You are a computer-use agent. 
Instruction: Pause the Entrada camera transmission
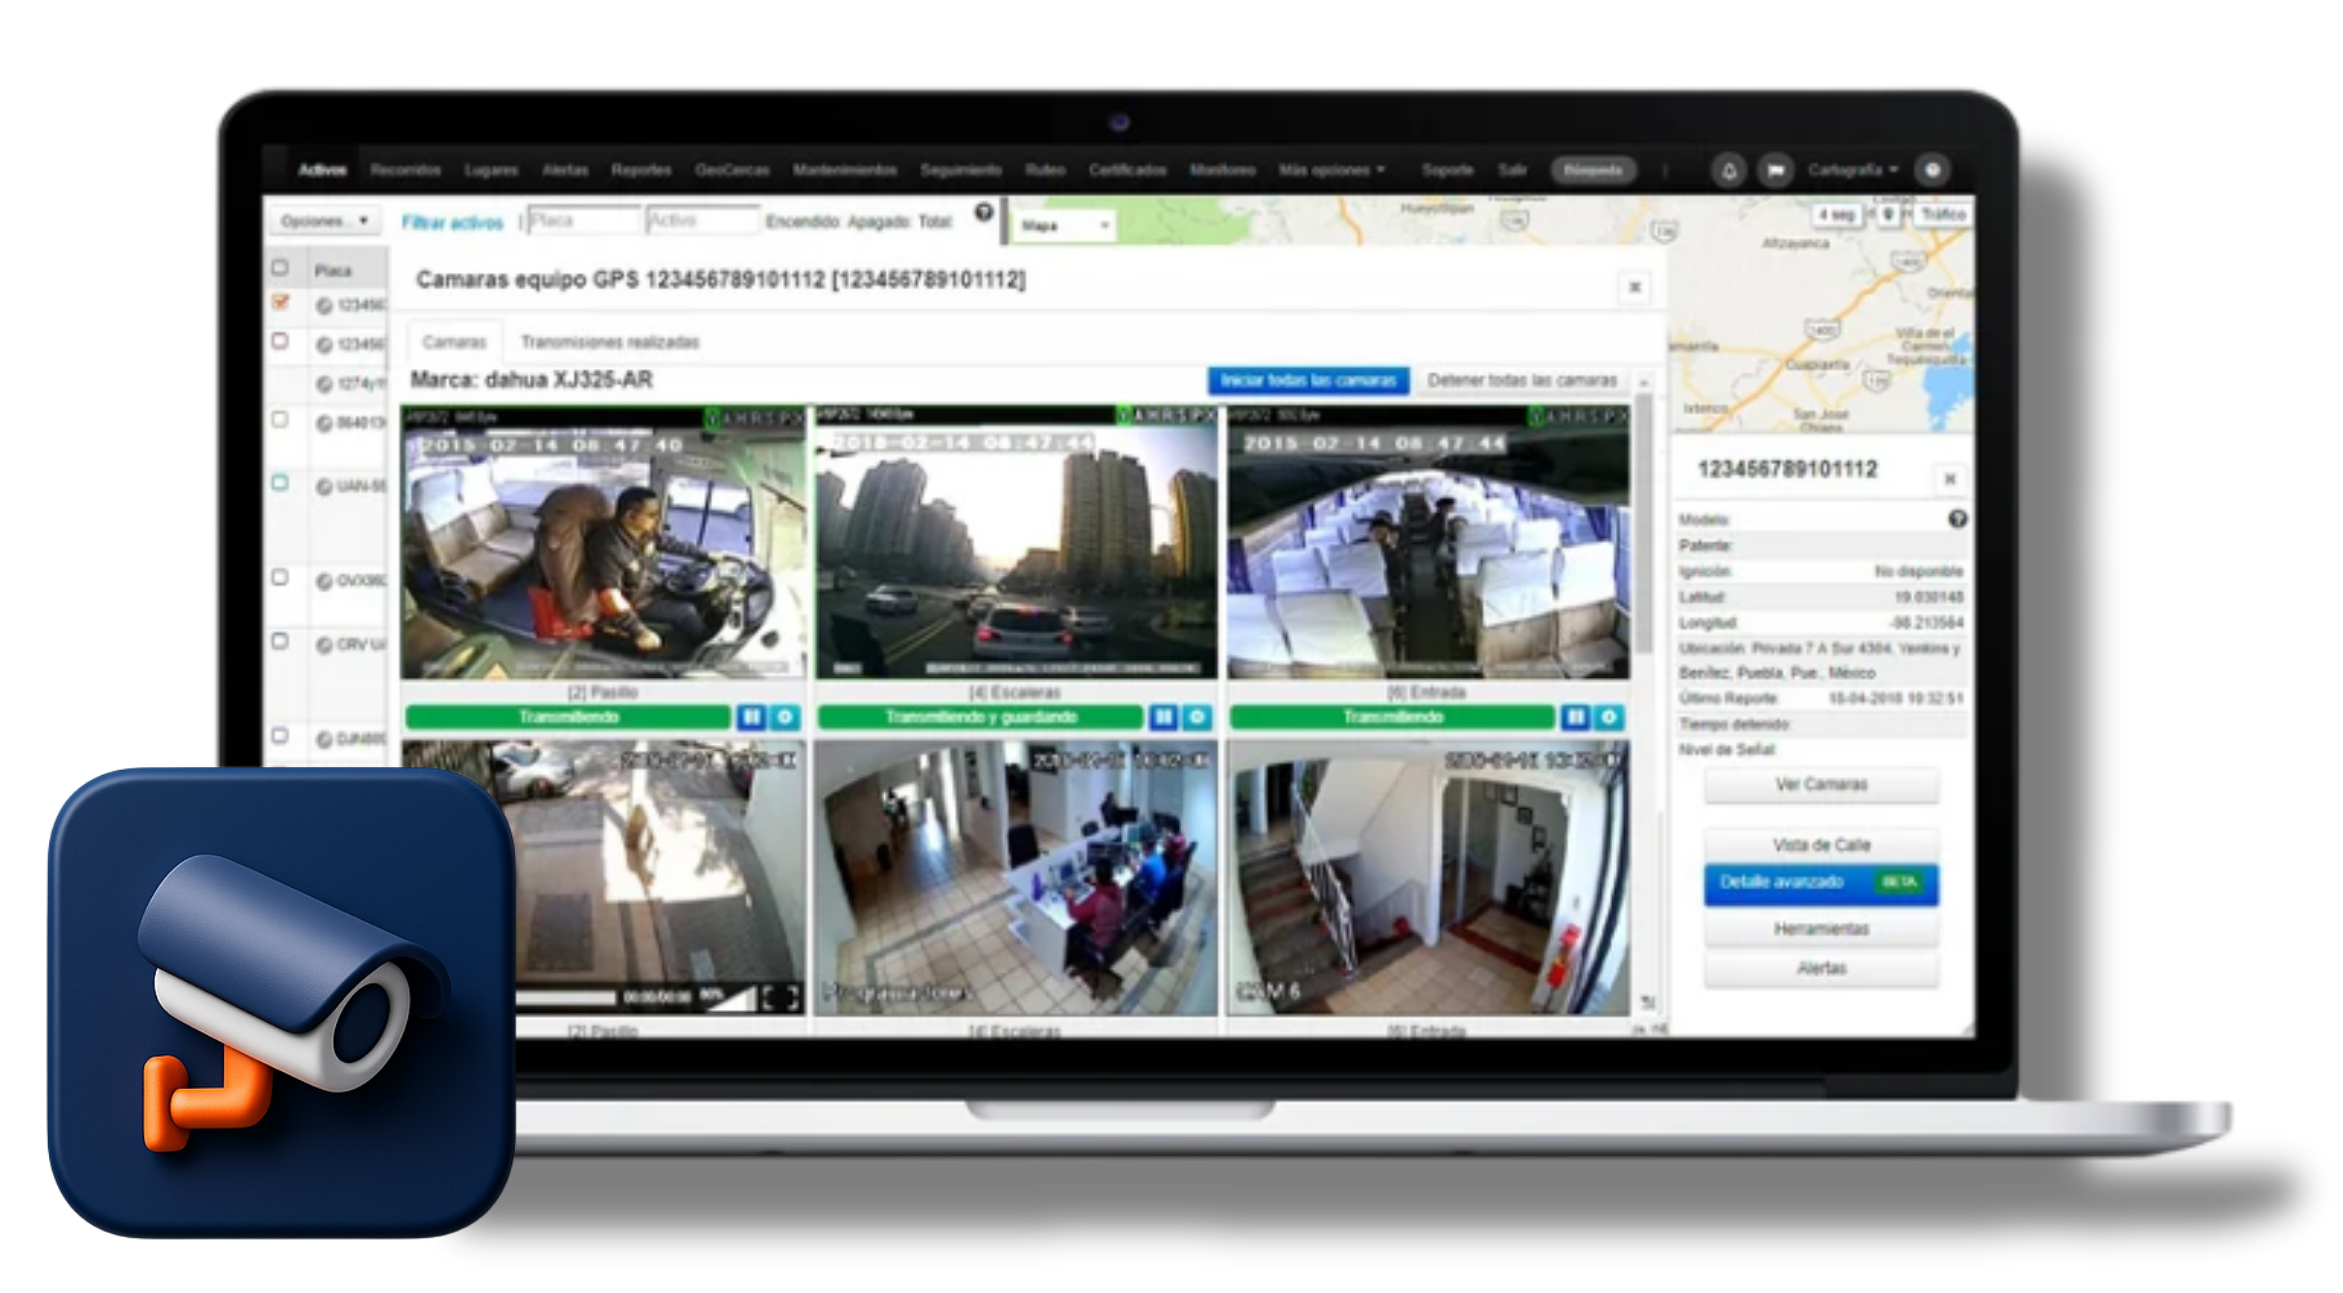click(1575, 717)
